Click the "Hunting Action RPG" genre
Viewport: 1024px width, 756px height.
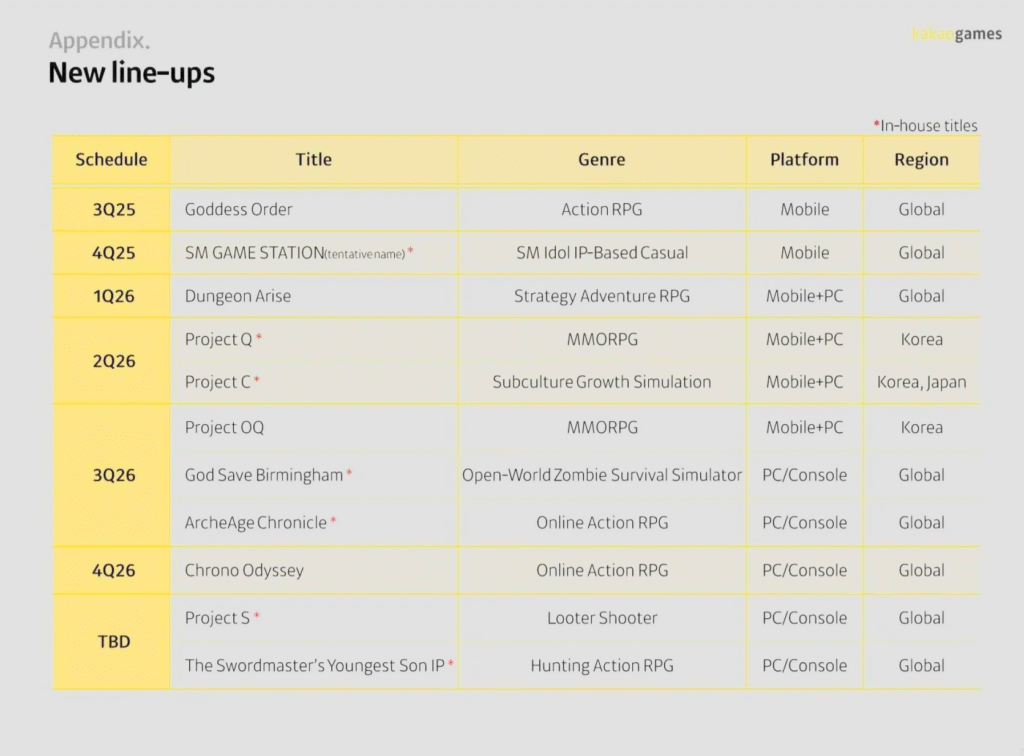601,666
